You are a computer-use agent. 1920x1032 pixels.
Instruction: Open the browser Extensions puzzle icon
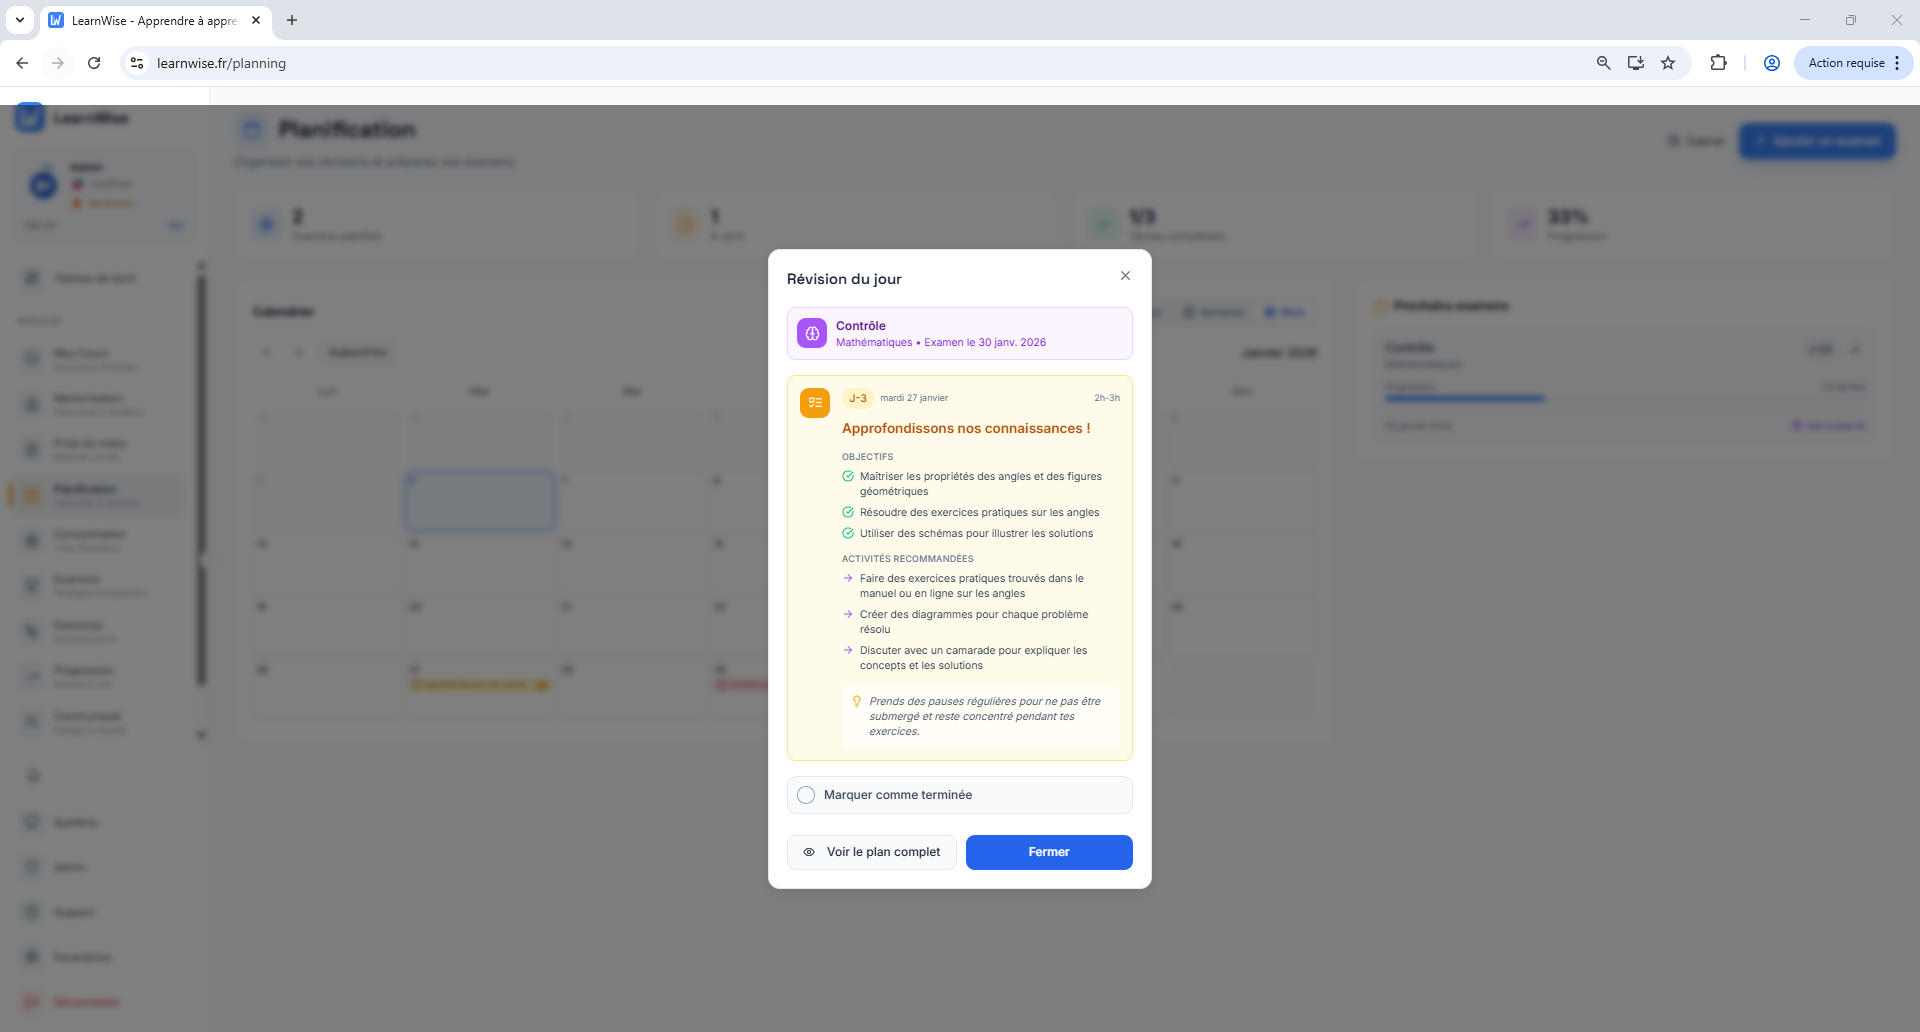1718,63
